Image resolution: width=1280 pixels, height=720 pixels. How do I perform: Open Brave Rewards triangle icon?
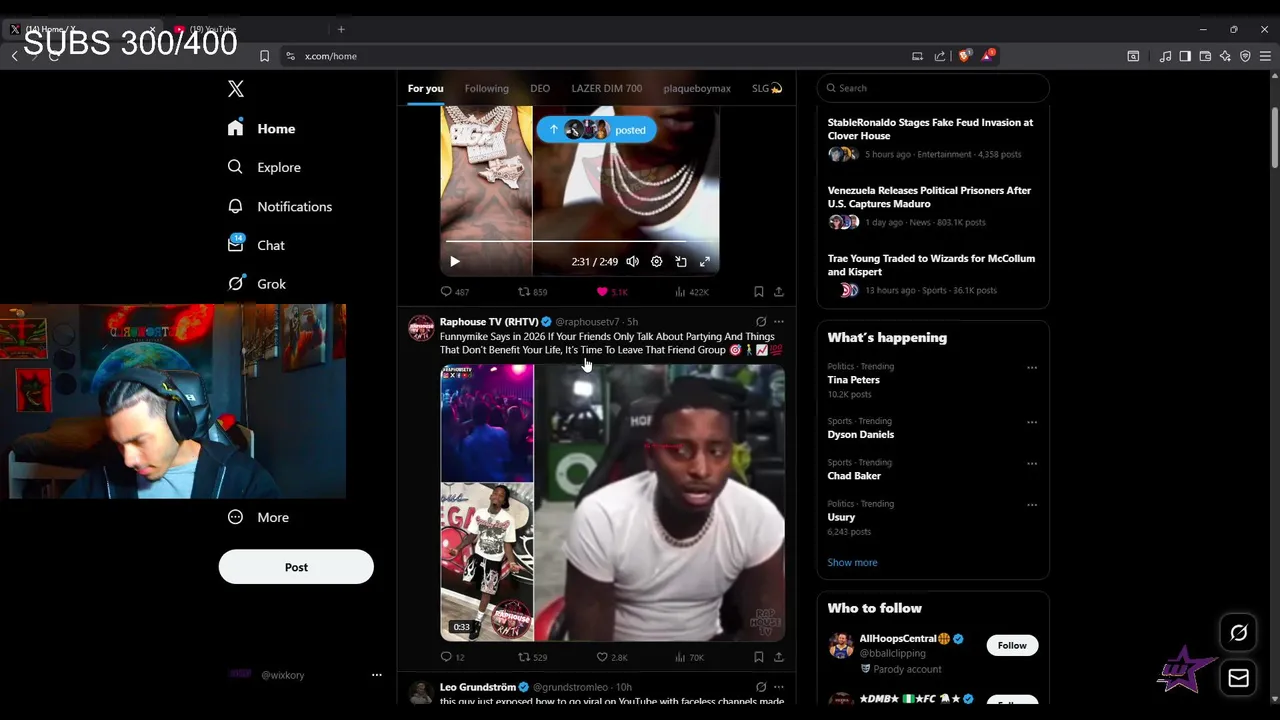(987, 56)
